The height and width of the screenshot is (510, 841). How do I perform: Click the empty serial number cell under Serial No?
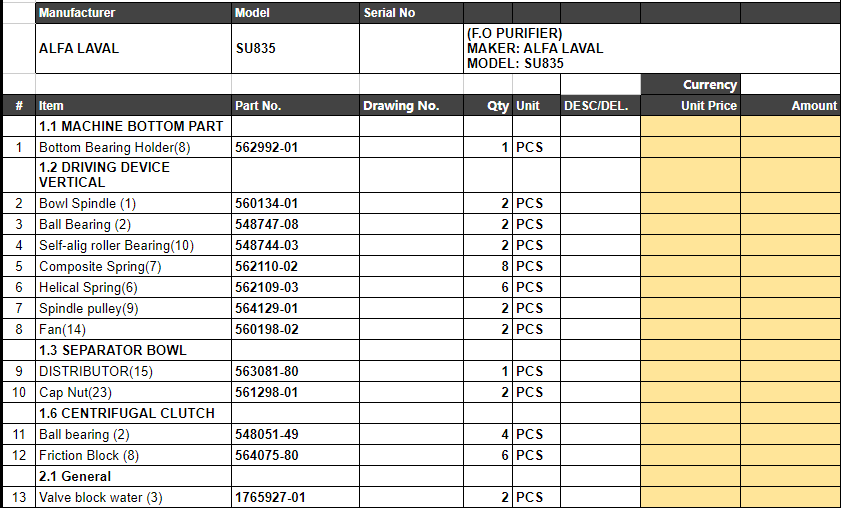point(411,48)
